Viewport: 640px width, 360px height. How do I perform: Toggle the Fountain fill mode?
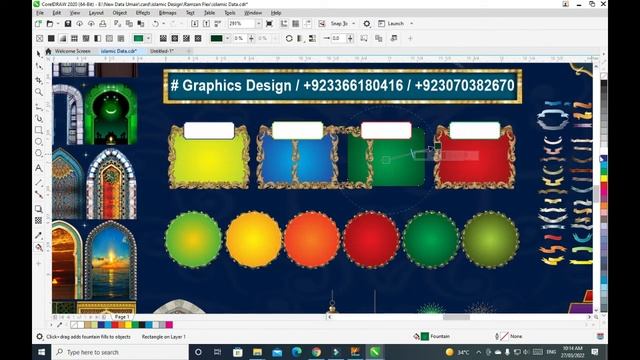coord(63,38)
